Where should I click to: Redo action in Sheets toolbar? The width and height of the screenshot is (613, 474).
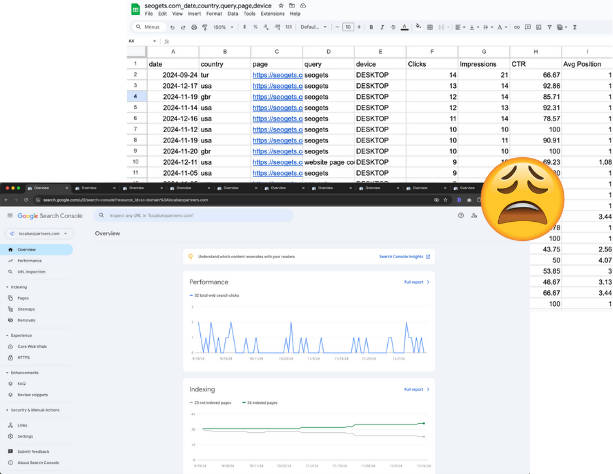coord(183,27)
